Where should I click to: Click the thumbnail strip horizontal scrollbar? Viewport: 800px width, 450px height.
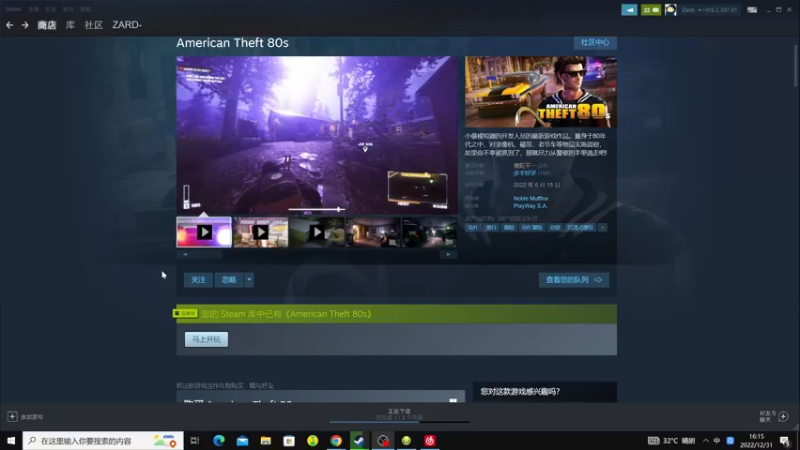click(317, 254)
